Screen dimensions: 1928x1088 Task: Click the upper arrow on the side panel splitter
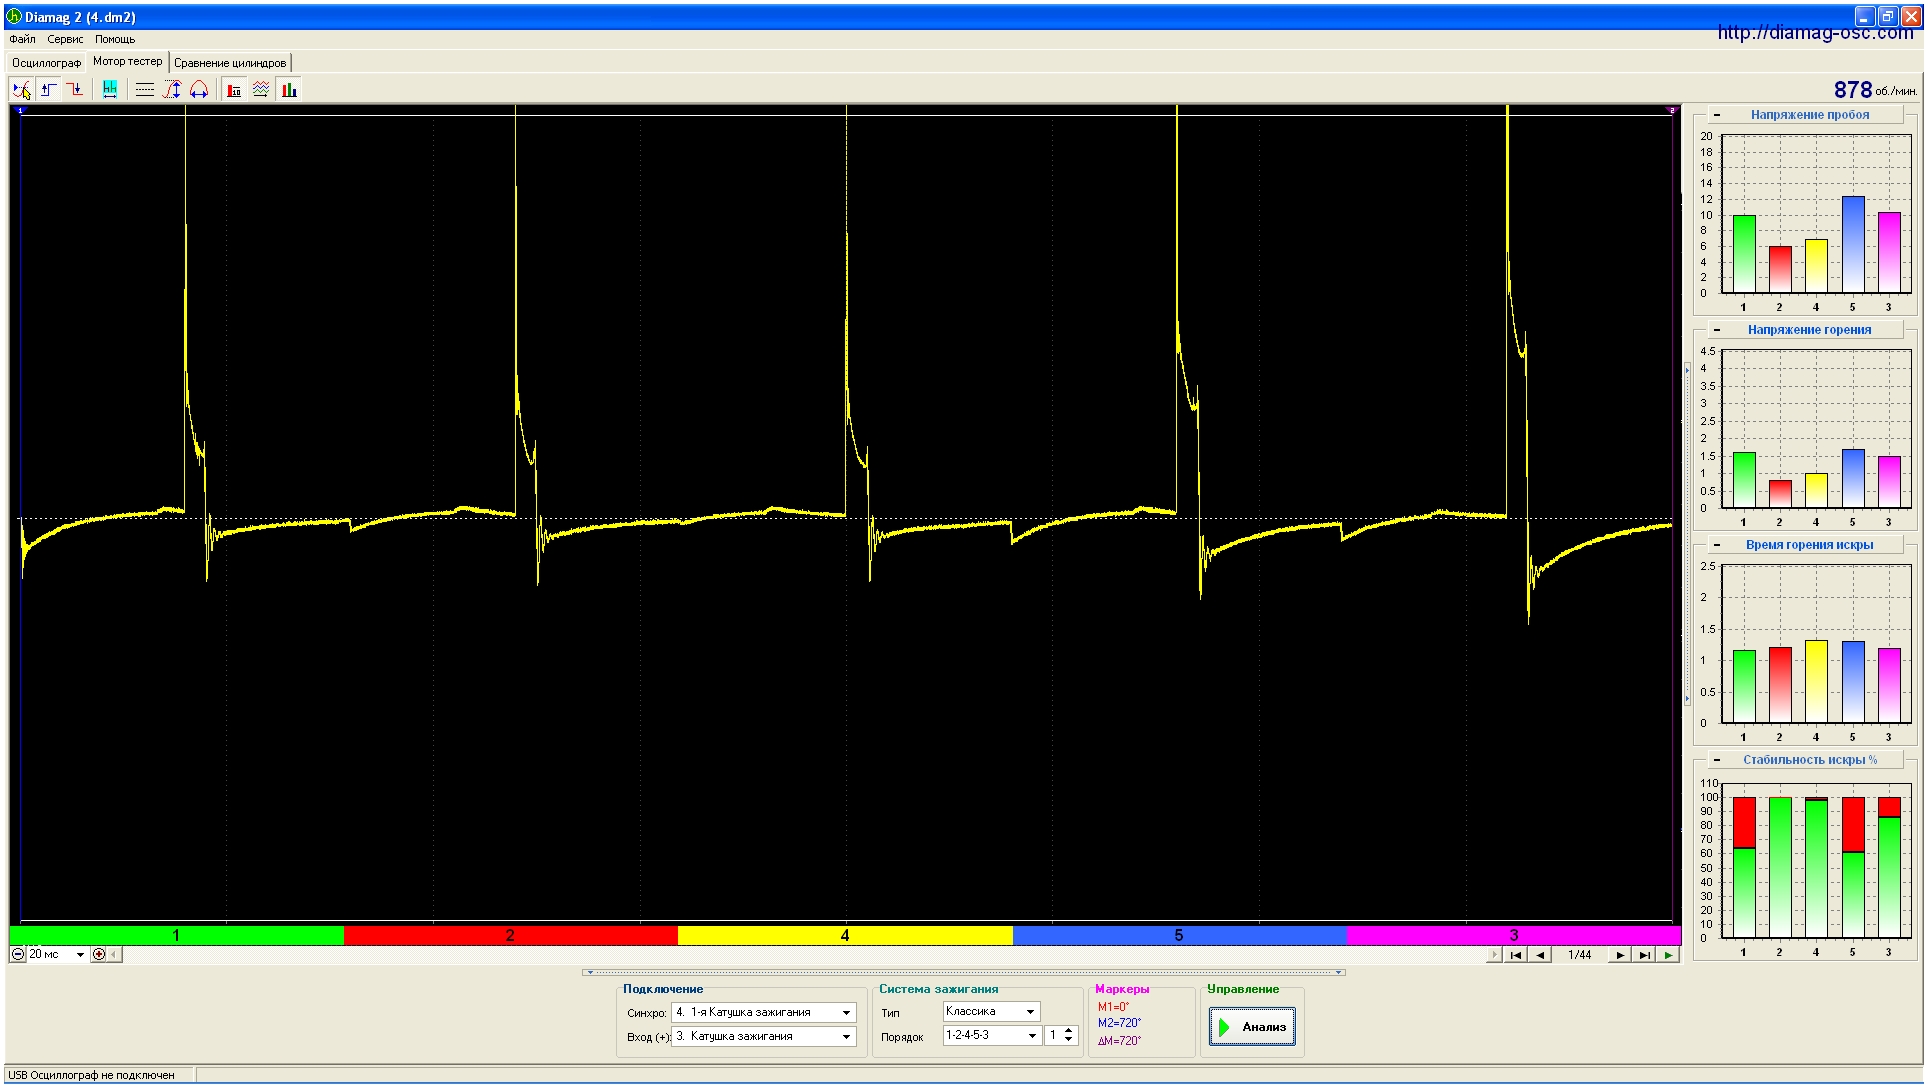click(x=1687, y=370)
